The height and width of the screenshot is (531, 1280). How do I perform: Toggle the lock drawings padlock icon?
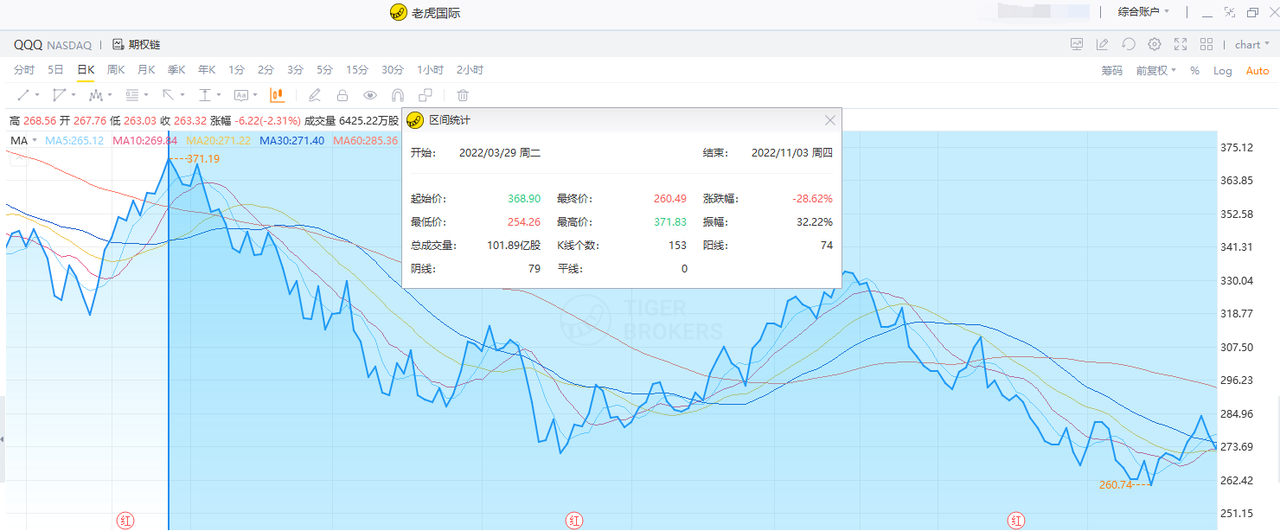pyautogui.click(x=342, y=95)
